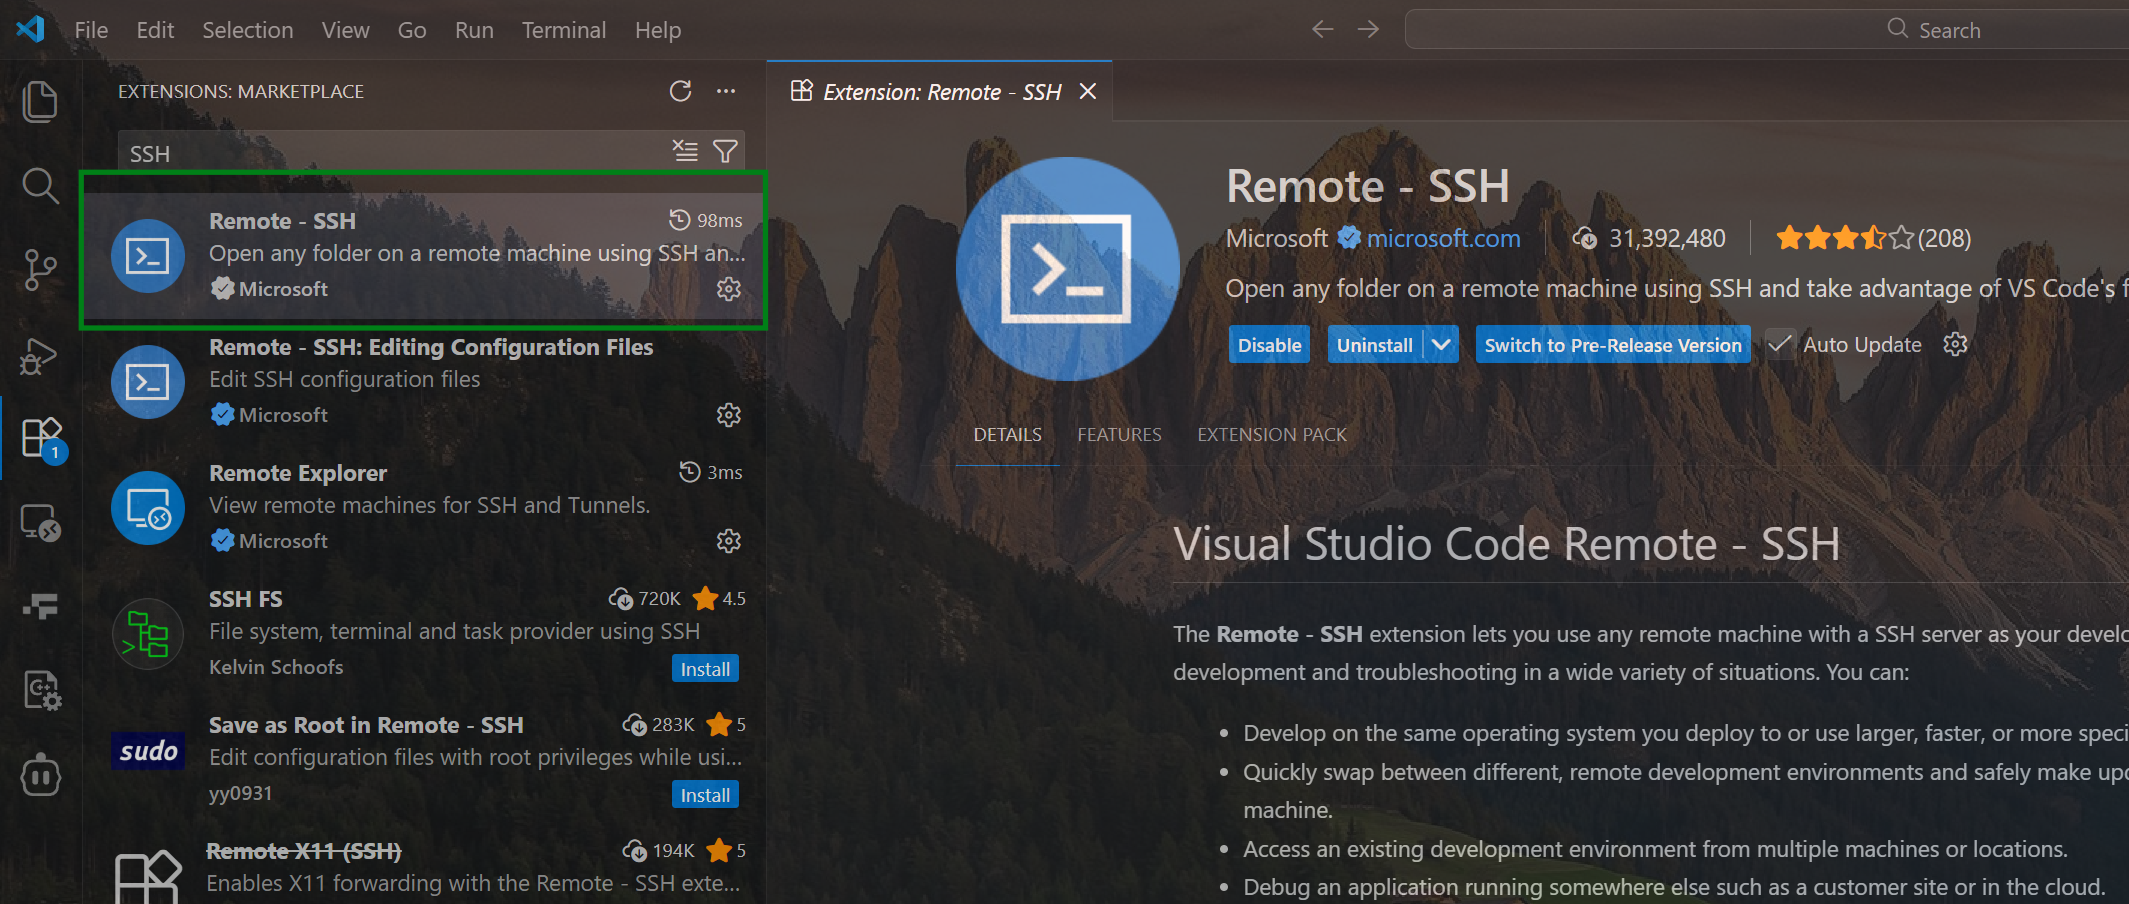Switch to the FEATURES tab
2129x904 pixels.
(1119, 435)
